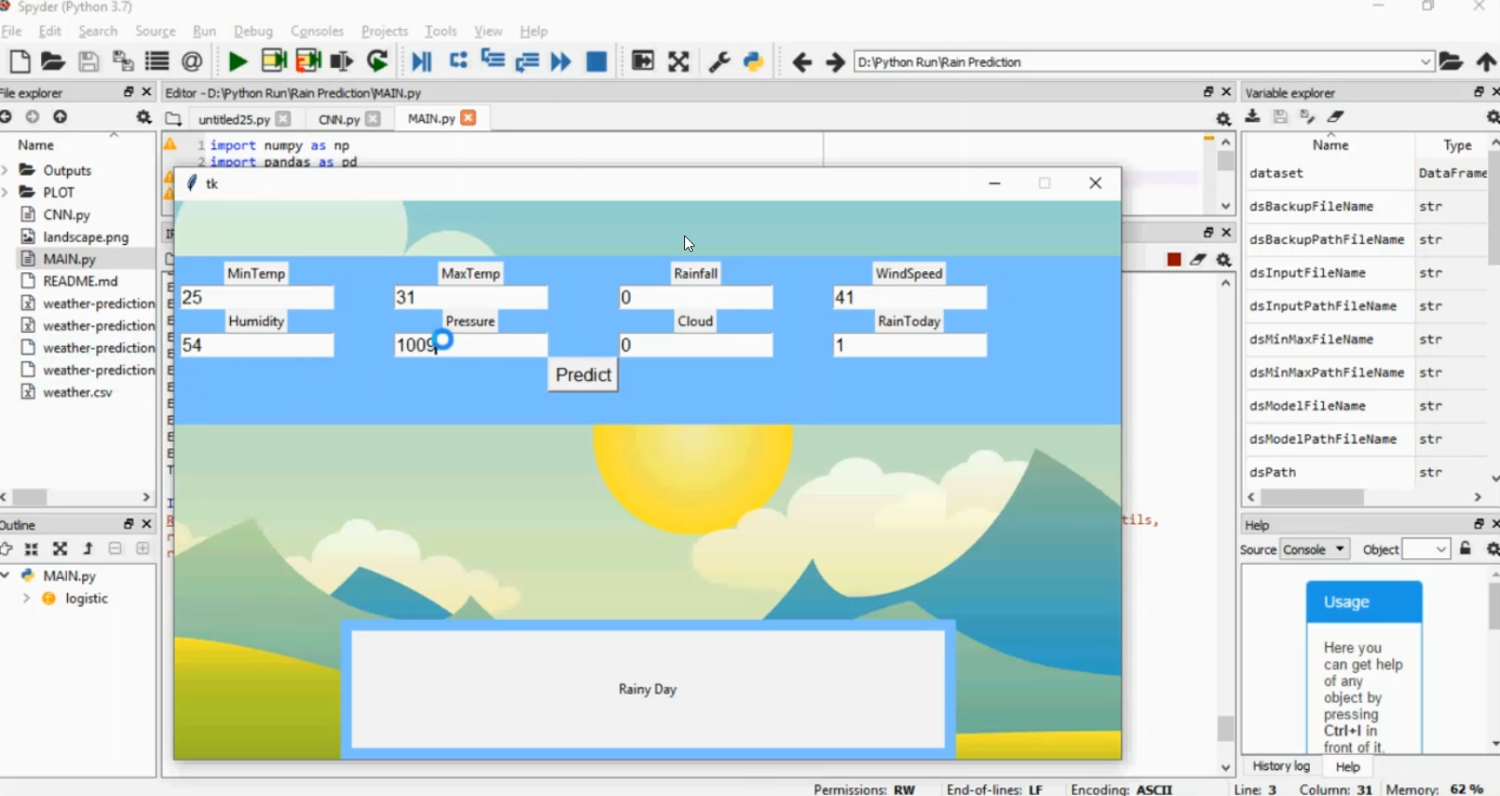Image resolution: width=1500 pixels, height=796 pixels.
Task: Open the Help Source Console dropdown
Action: point(1314,550)
